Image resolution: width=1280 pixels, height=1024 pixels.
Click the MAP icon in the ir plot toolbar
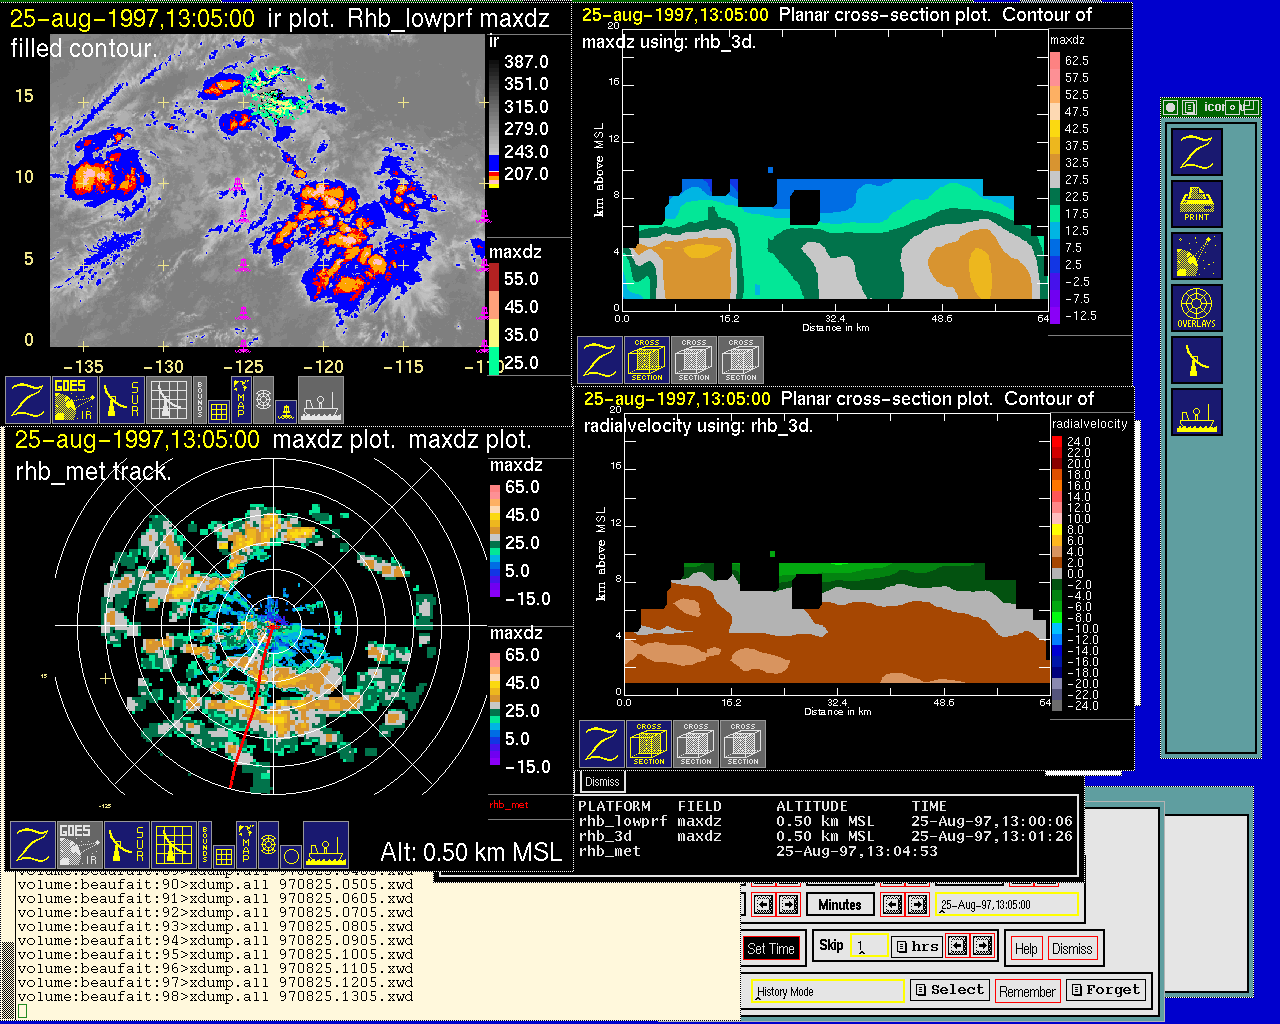point(241,398)
